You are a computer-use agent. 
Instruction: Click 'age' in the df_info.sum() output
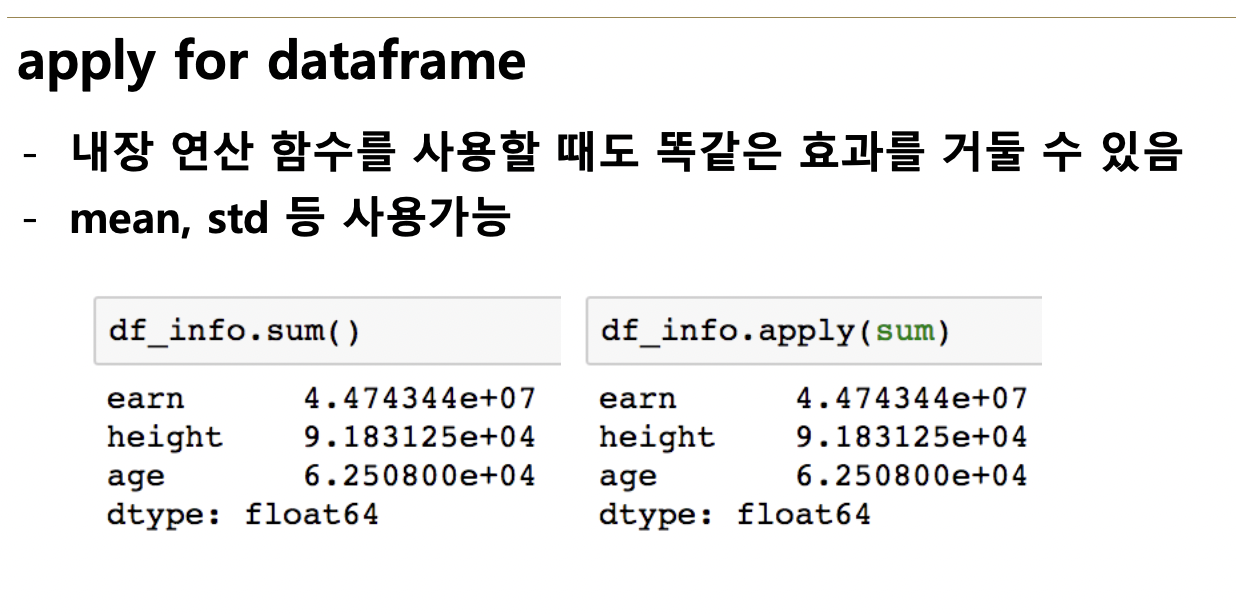136,478
